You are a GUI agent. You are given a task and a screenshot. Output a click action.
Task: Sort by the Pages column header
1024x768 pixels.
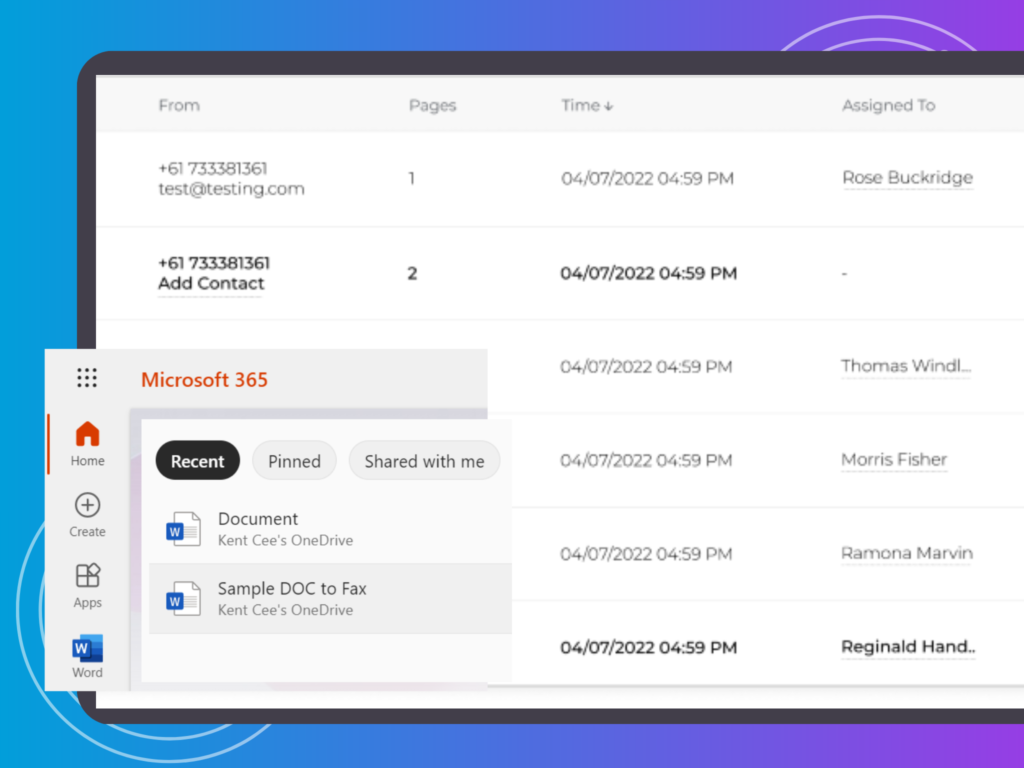coord(432,105)
